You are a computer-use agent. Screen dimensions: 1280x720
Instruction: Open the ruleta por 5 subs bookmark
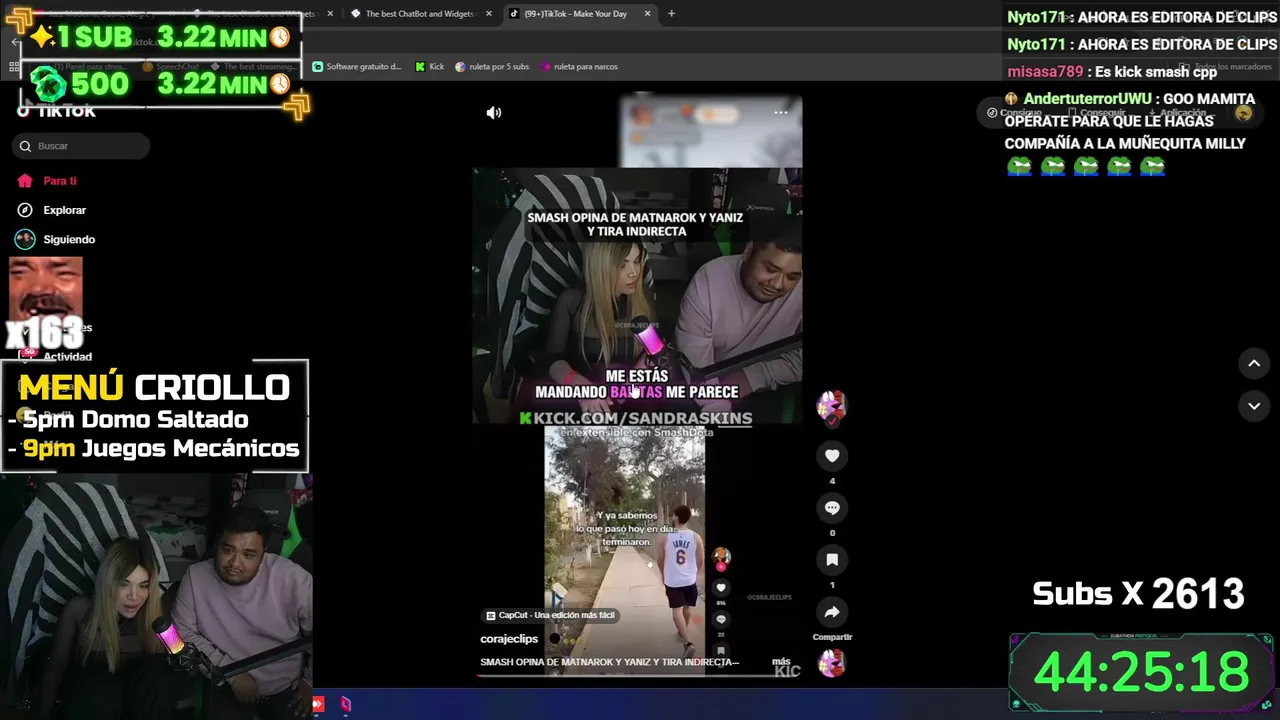pyautogui.click(x=492, y=67)
